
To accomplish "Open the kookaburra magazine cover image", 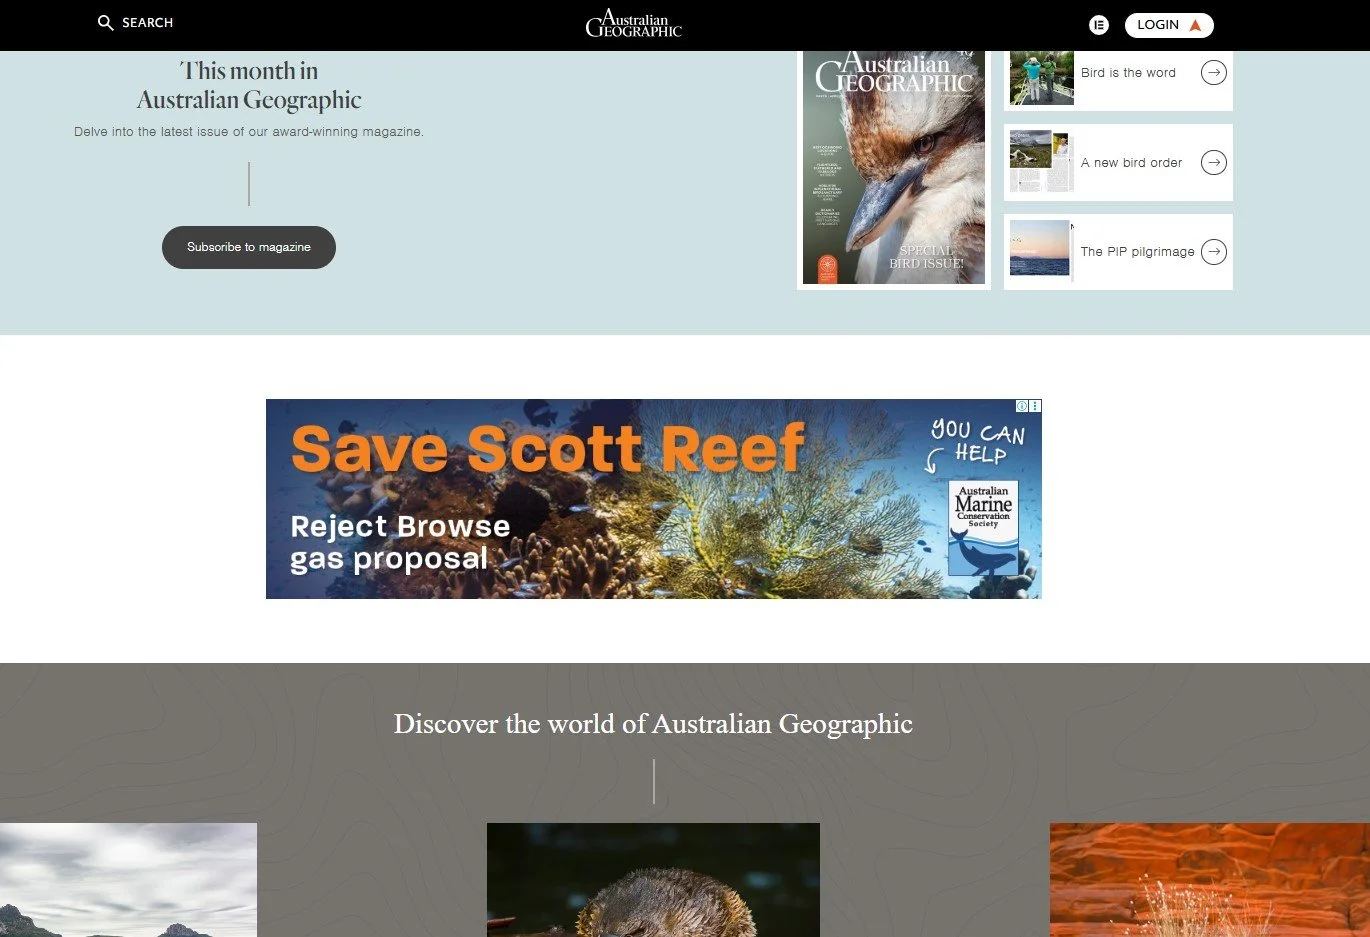I will (894, 168).
